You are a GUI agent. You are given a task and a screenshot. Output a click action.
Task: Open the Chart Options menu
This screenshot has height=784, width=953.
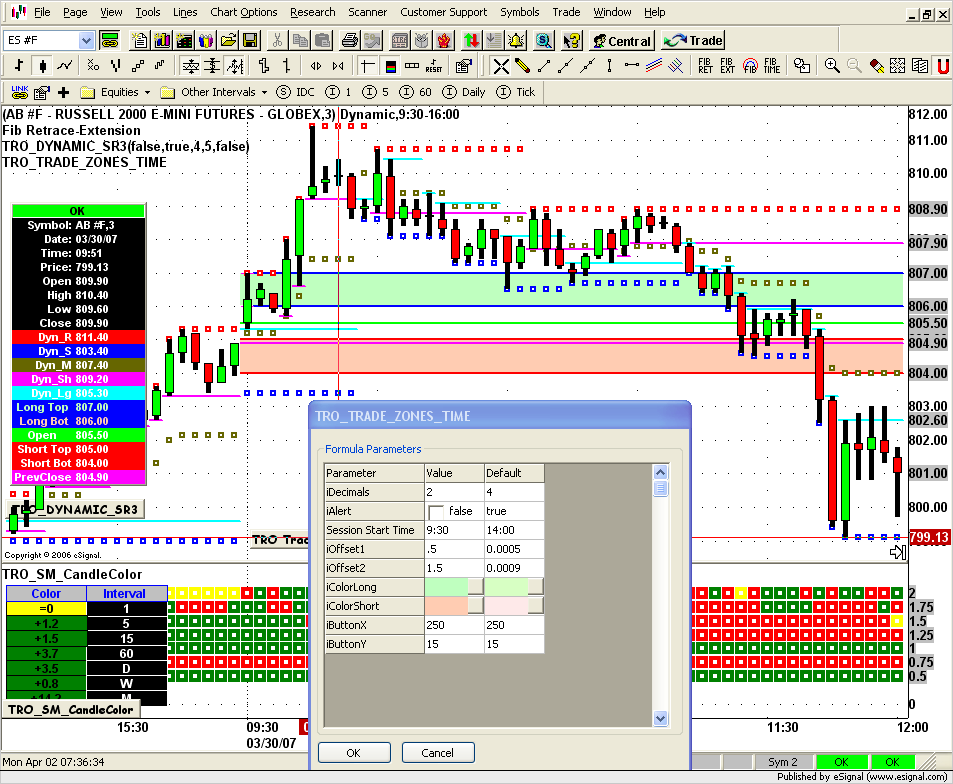[243, 12]
